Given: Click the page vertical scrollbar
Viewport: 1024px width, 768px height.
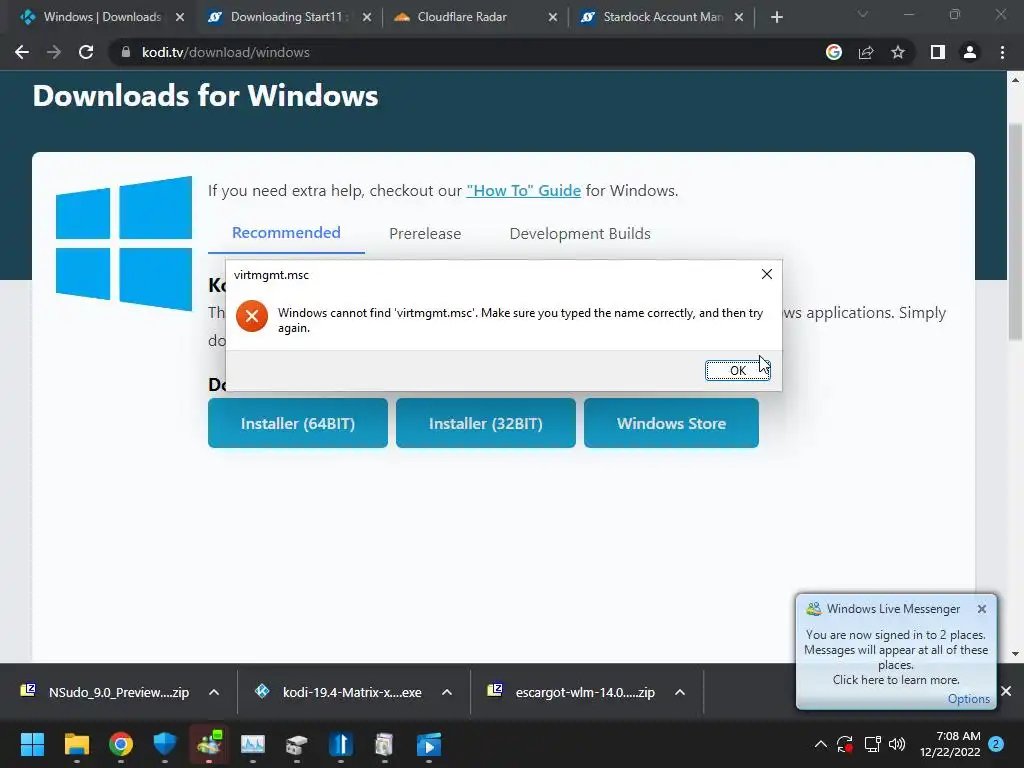Looking at the screenshot, I should click(x=1015, y=232).
